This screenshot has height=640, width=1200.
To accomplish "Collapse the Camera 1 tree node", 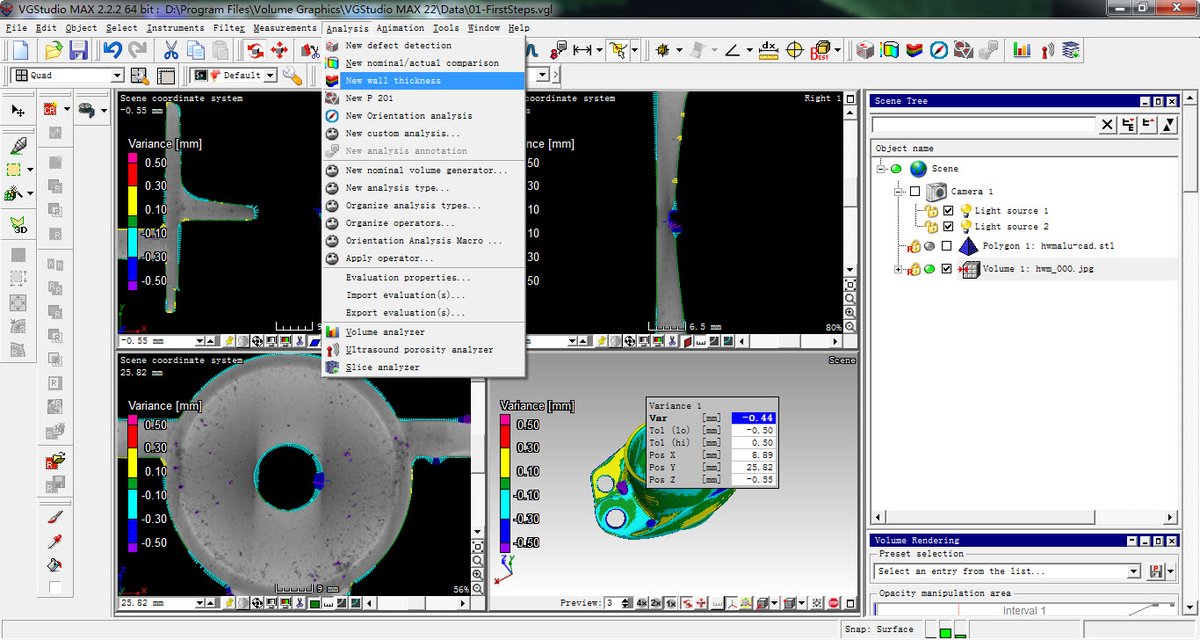I will tap(899, 191).
